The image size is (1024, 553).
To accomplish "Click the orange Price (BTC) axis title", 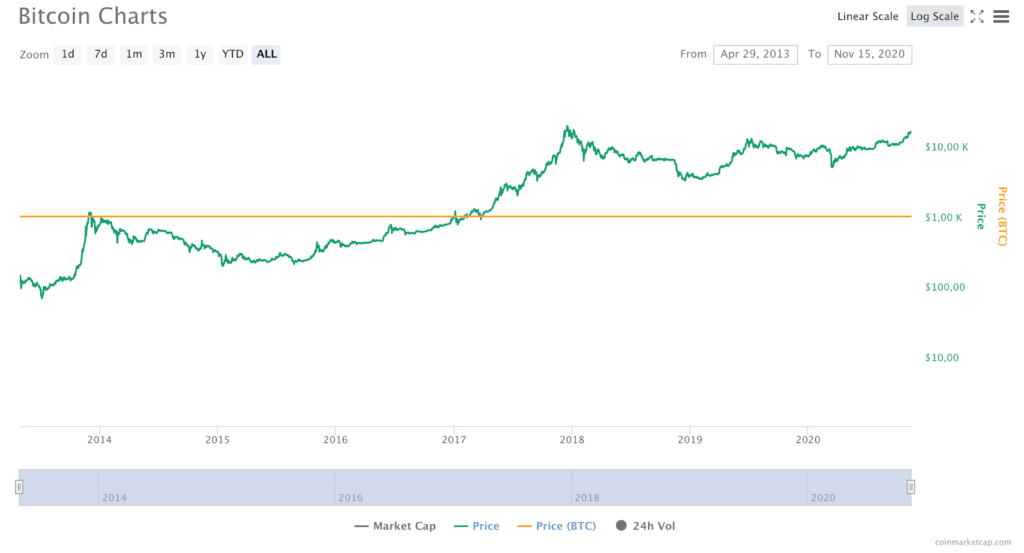I will tap(1002, 216).
